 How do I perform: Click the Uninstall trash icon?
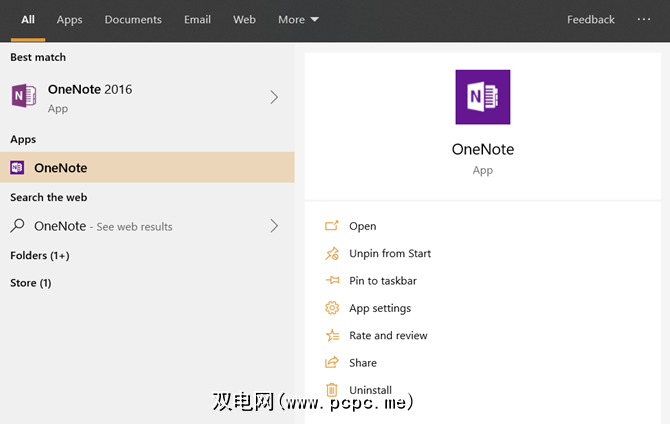point(332,390)
